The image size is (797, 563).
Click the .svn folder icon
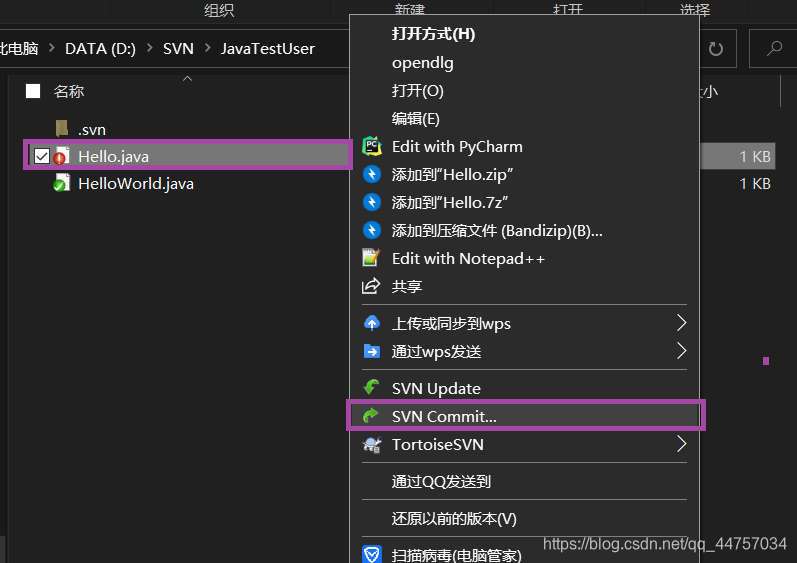[x=62, y=129]
